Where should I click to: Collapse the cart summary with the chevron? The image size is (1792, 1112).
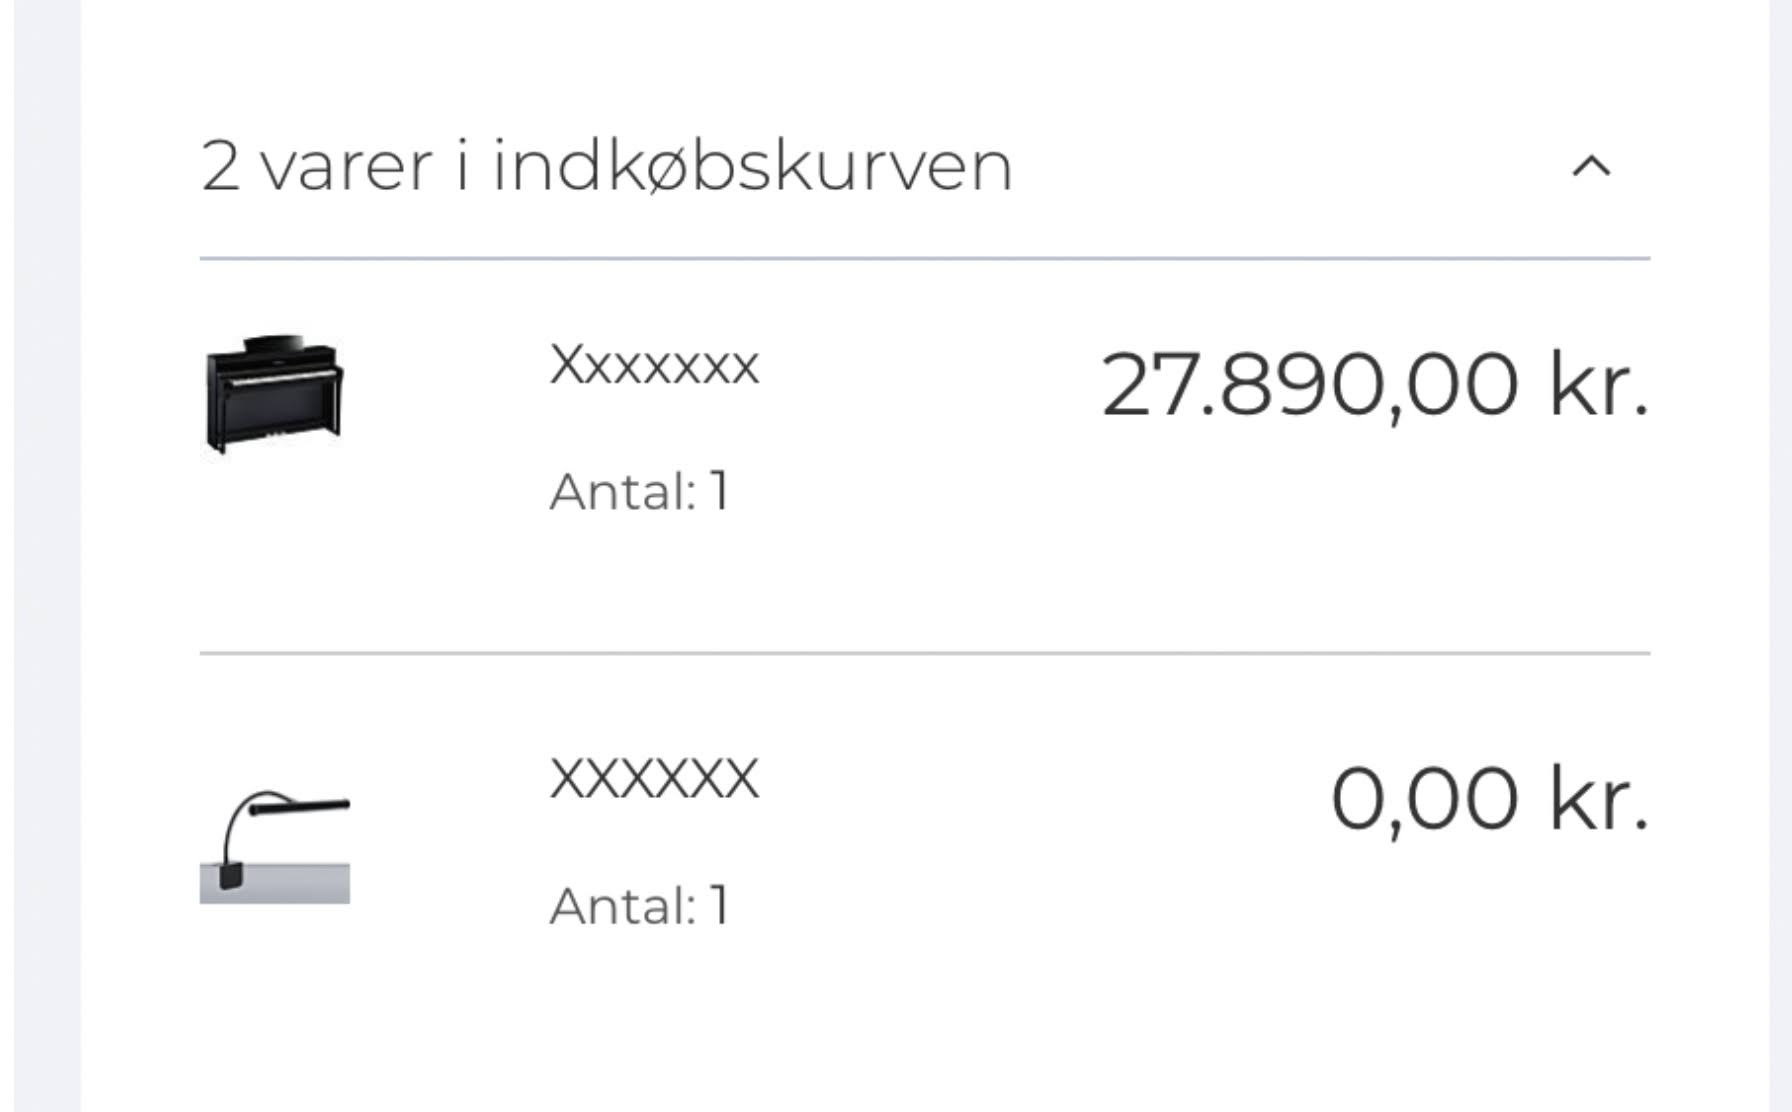tap(1591, 167)
